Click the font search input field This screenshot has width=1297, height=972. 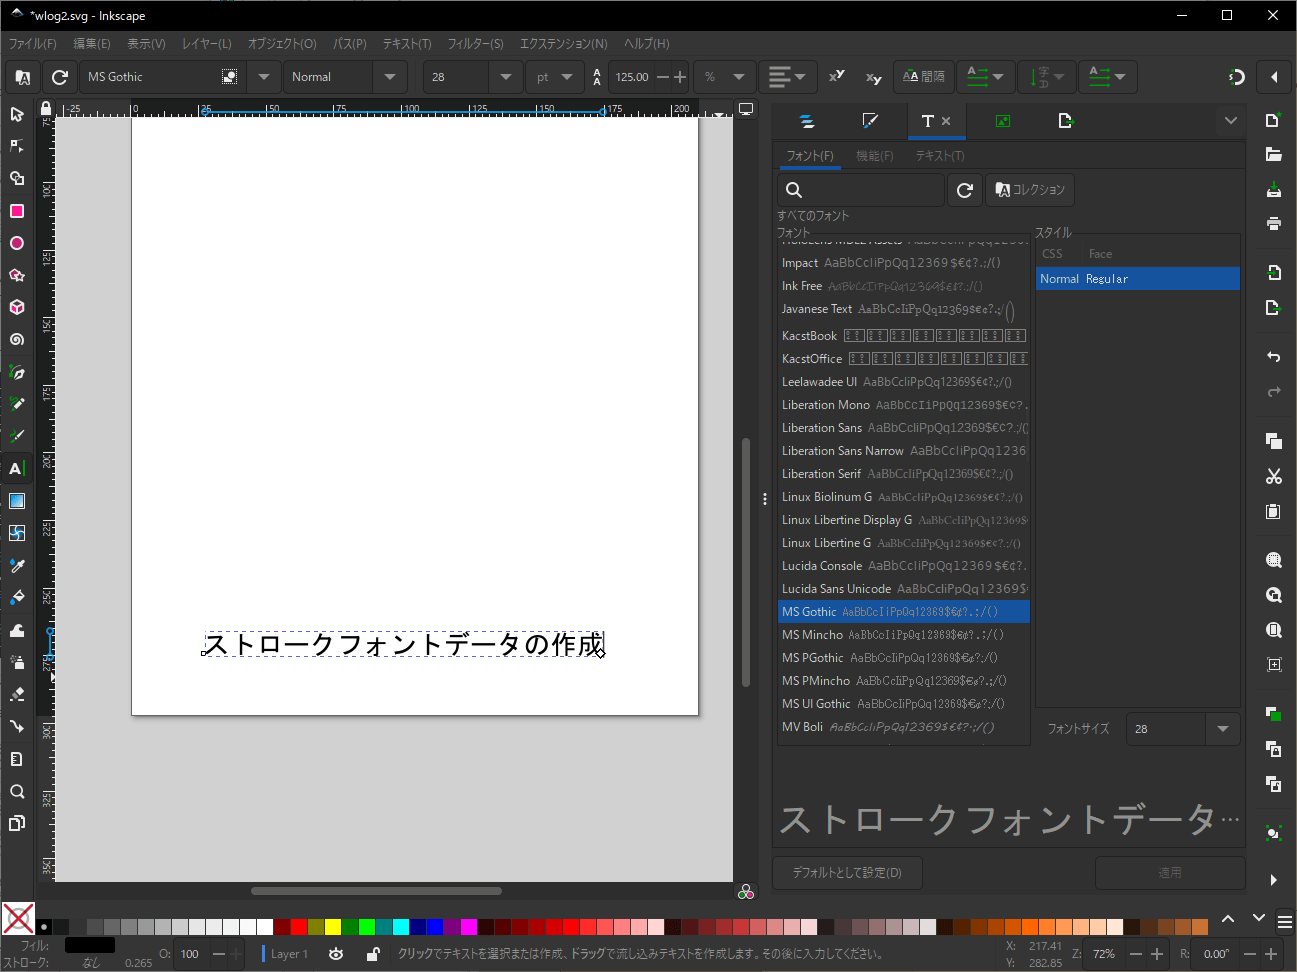click(x=862, y=190)
